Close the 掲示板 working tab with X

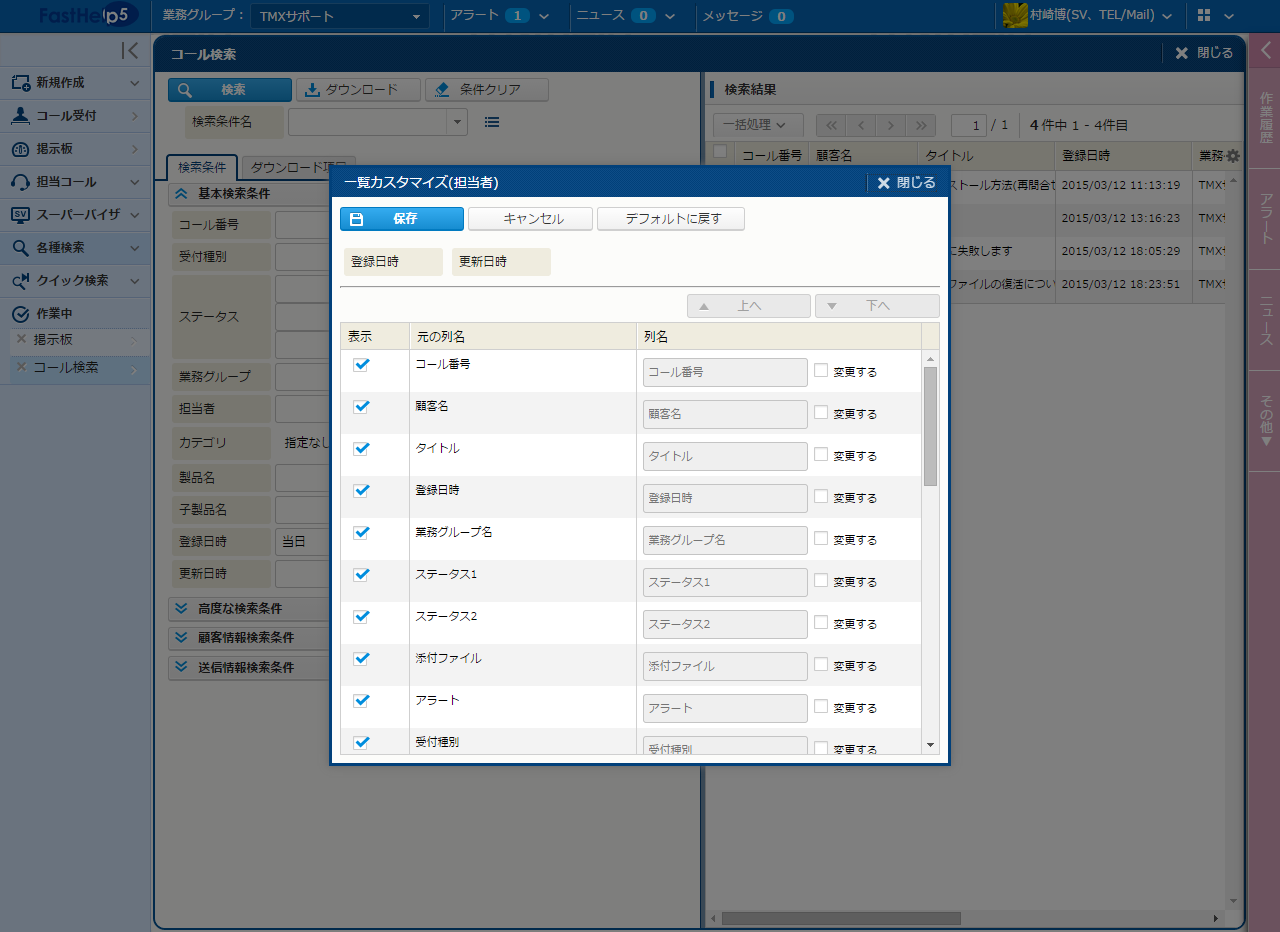(21, 340)
